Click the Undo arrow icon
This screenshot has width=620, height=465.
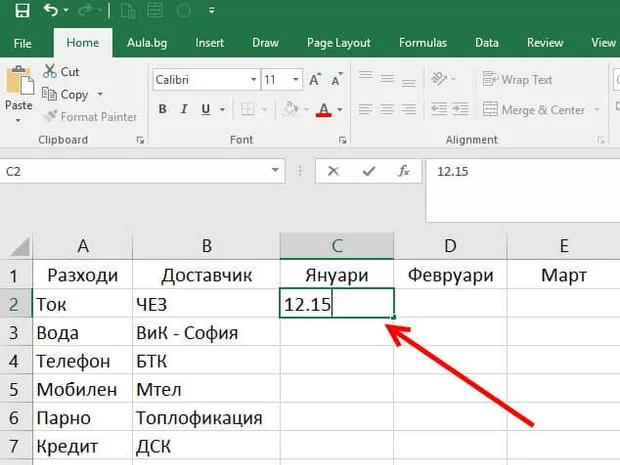point(51,10)
